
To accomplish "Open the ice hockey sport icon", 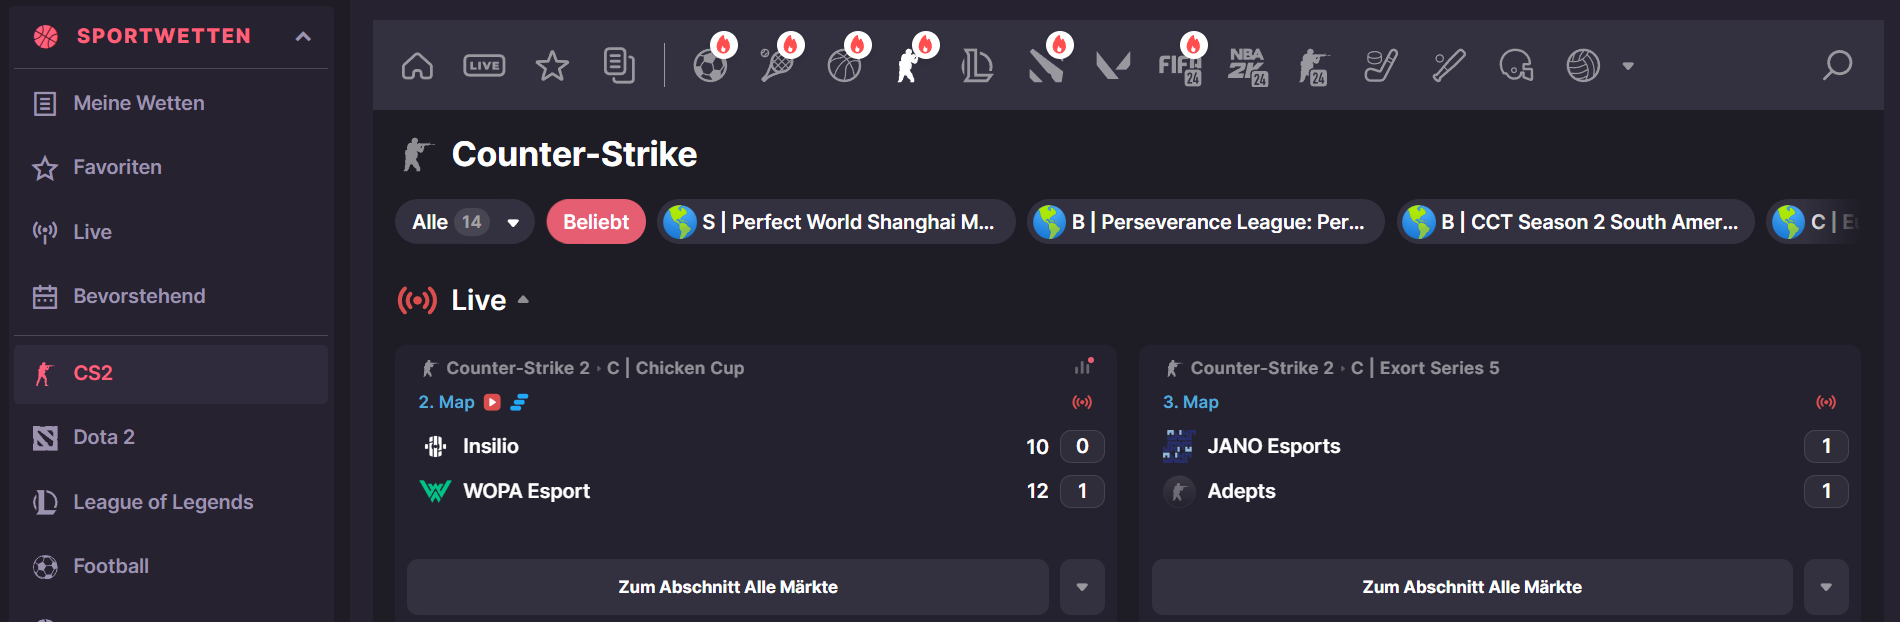I will 1381,66.
